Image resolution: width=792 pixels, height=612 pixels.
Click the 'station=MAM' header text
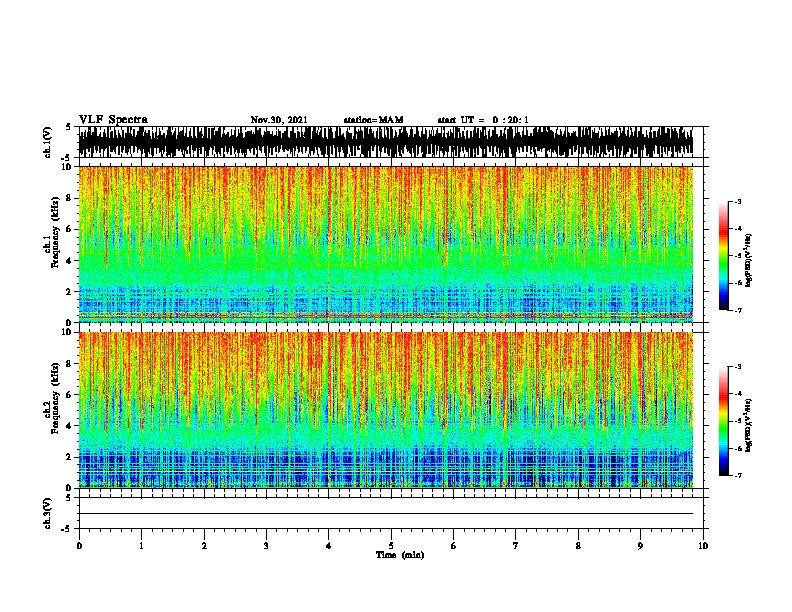pos(373,120)
